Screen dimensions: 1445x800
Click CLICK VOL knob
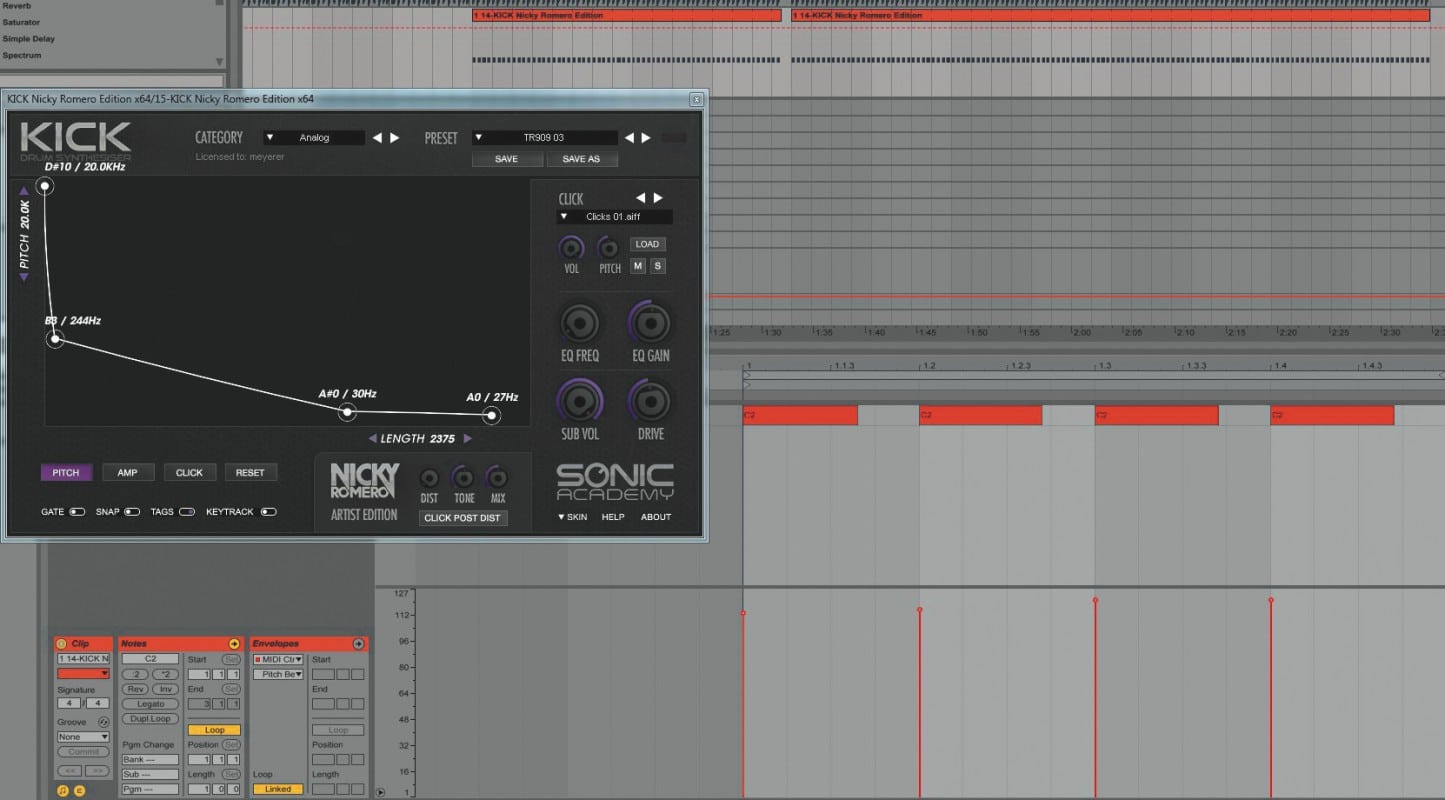pos(571,247)
